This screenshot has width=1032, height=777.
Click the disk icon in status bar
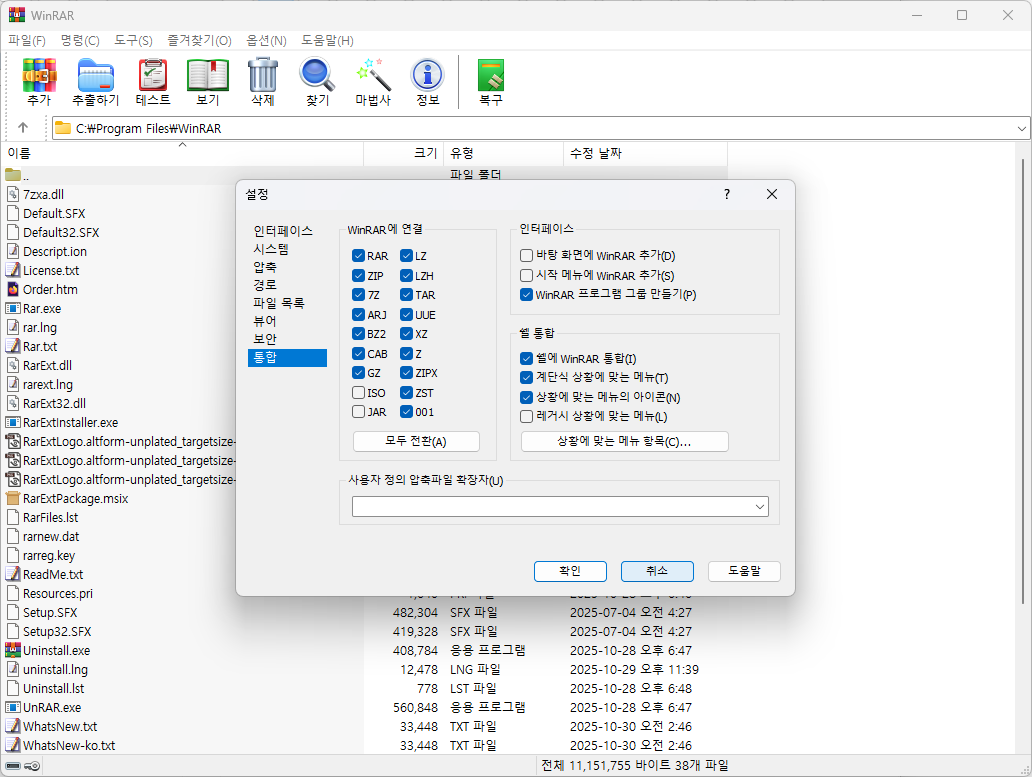point(13,766)
